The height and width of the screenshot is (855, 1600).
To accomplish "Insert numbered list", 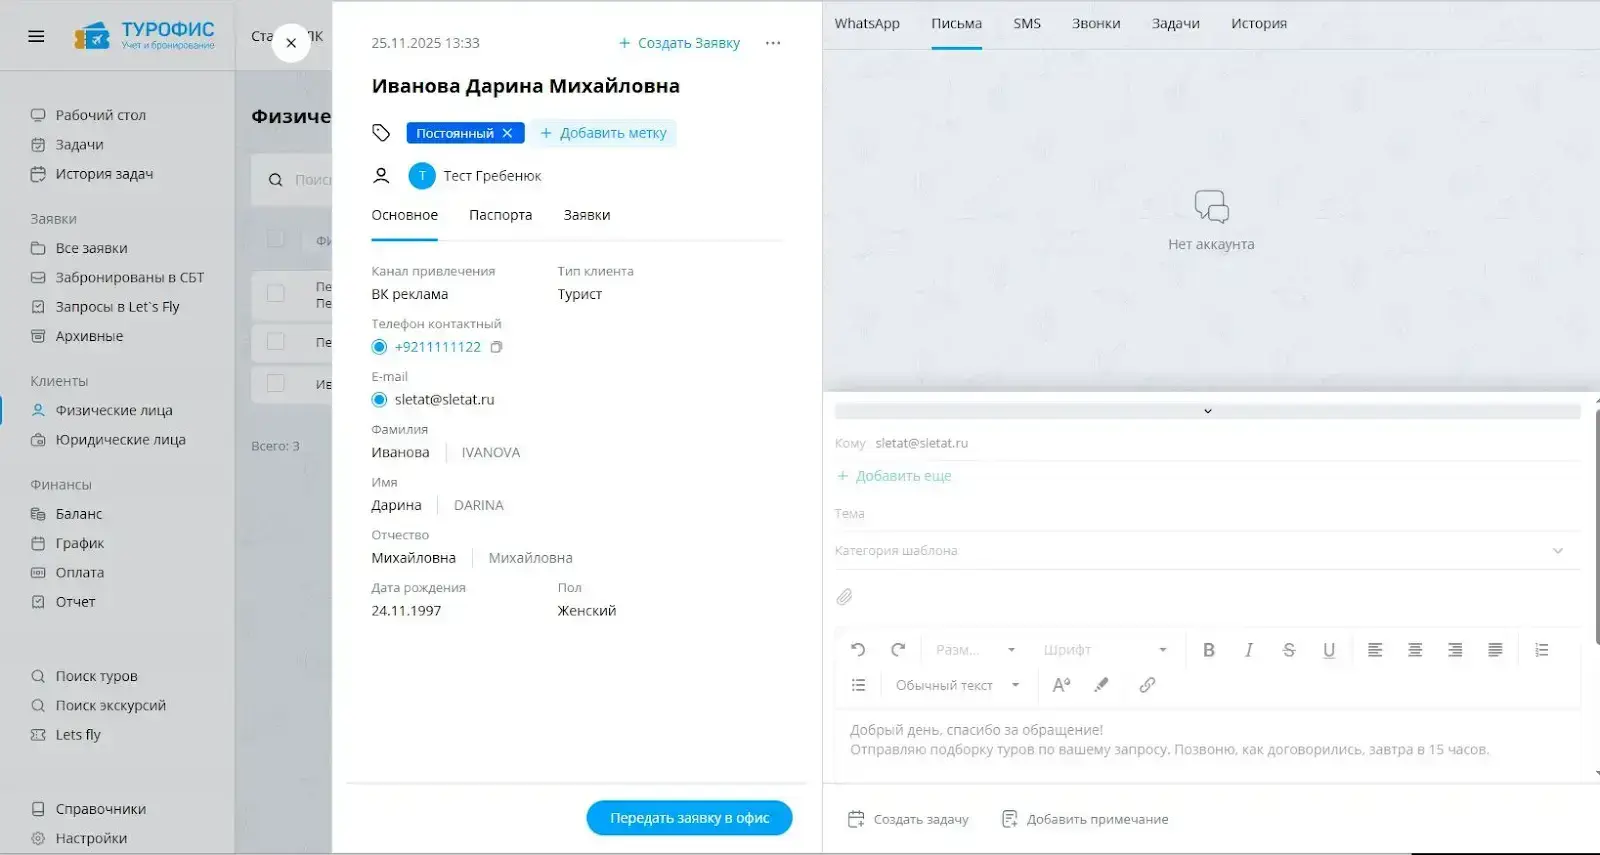I will click(1542, 650).
